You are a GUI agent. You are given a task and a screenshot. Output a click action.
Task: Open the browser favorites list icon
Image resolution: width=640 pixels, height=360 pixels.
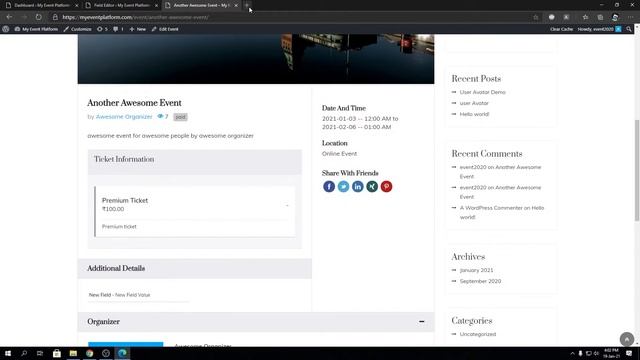tap(585, 17)
